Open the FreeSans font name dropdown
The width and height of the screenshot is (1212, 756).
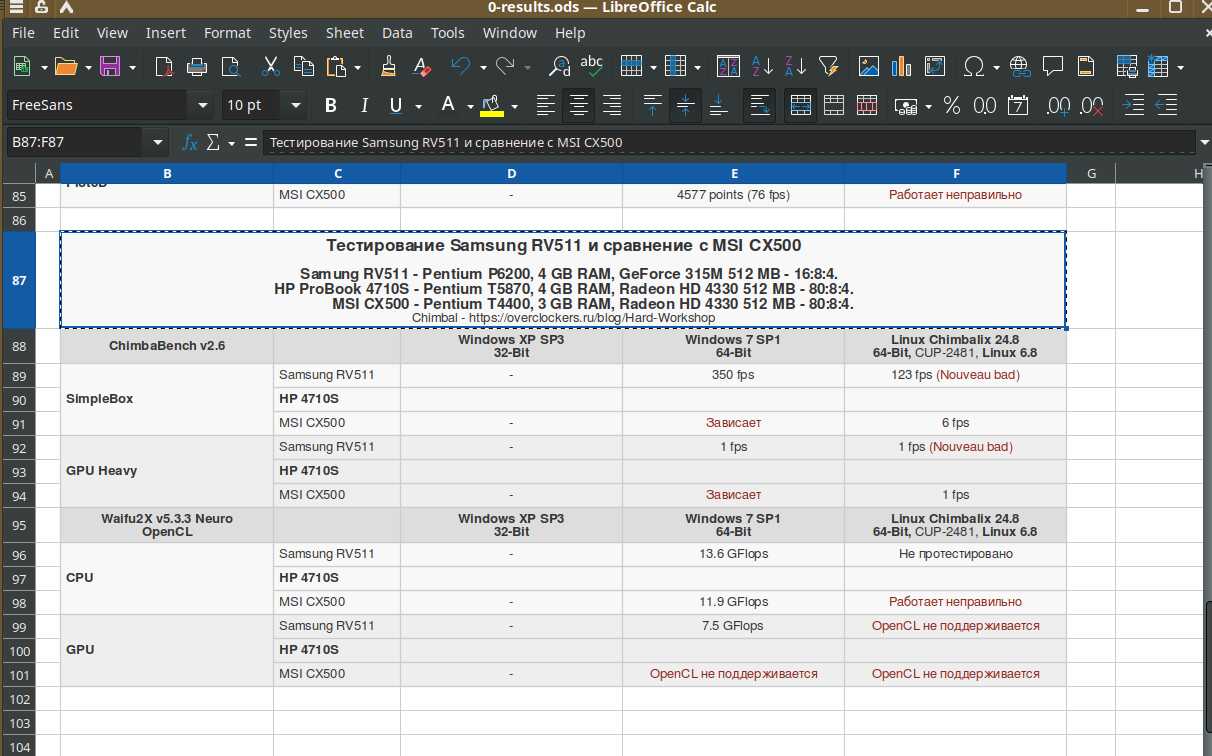203,105
